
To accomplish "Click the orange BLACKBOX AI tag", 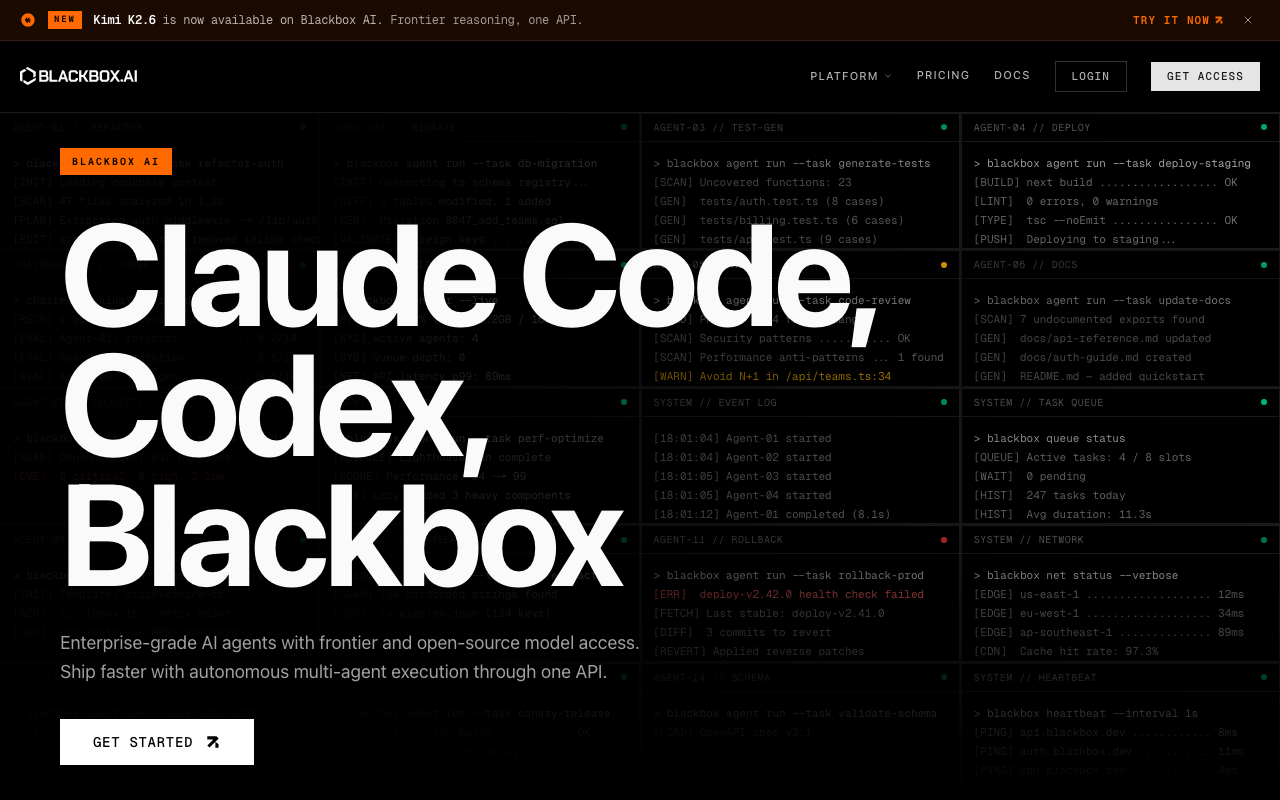I will pyautogui.click(x=116, y=161).
